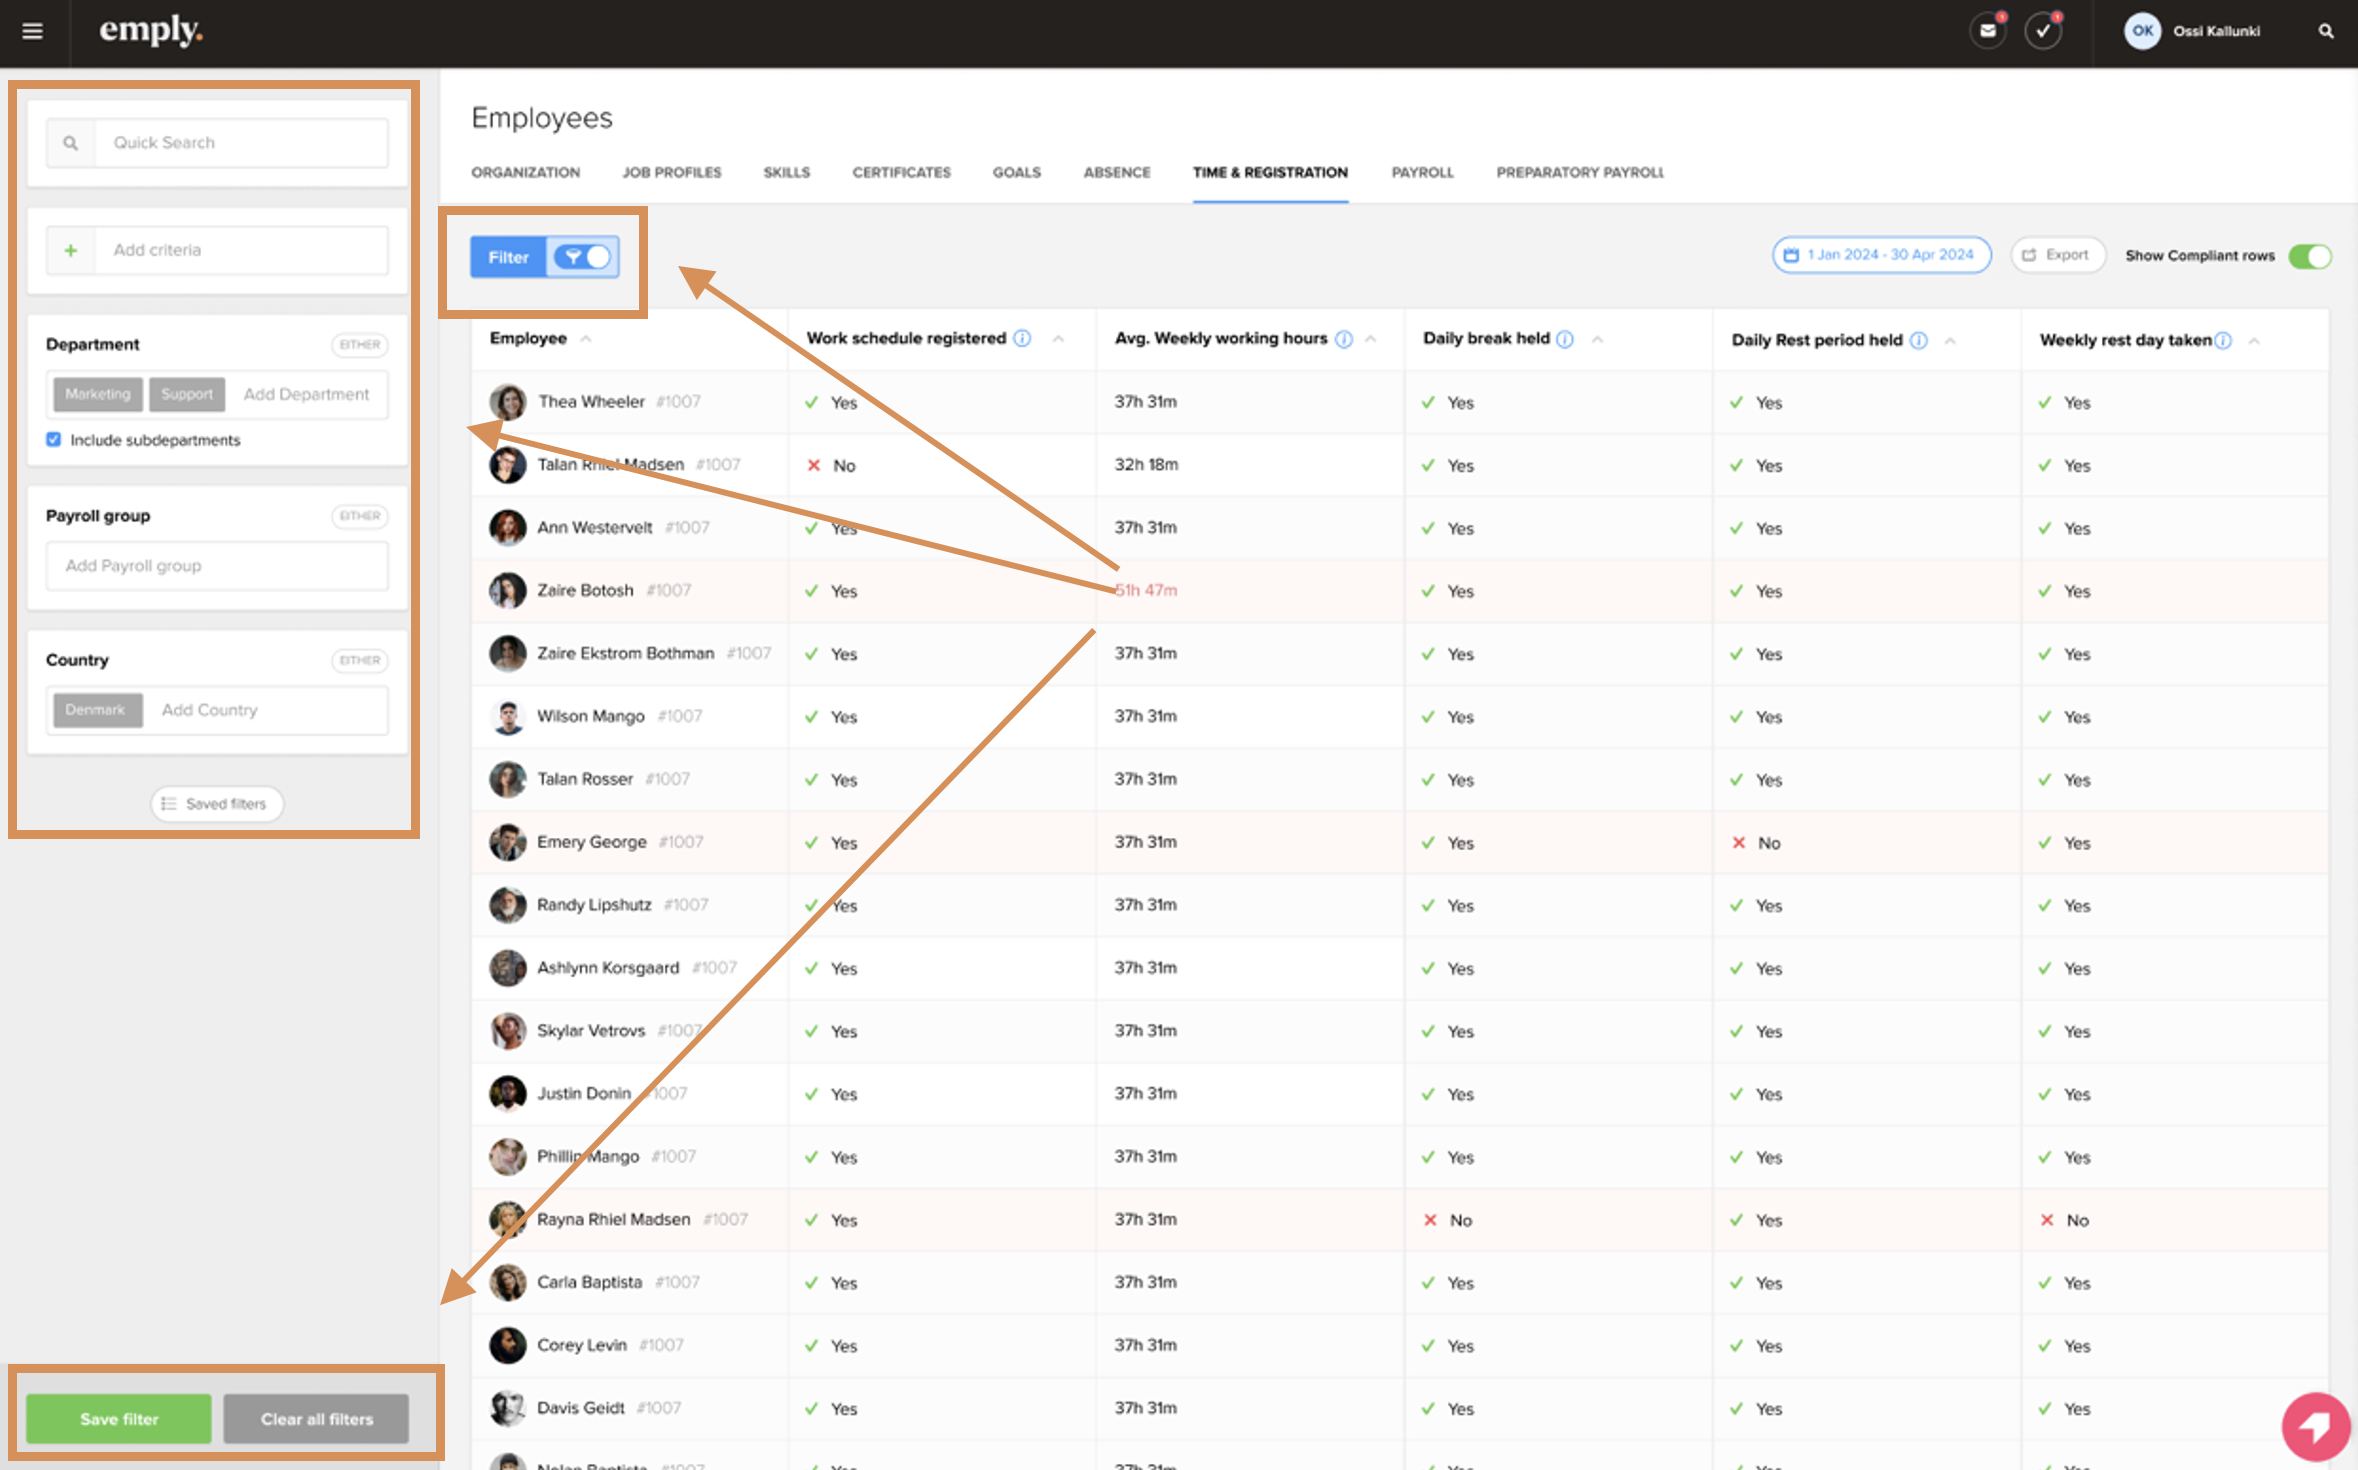Sort by Avg. Weekly working hours chevron

(x=1371, y=339)
